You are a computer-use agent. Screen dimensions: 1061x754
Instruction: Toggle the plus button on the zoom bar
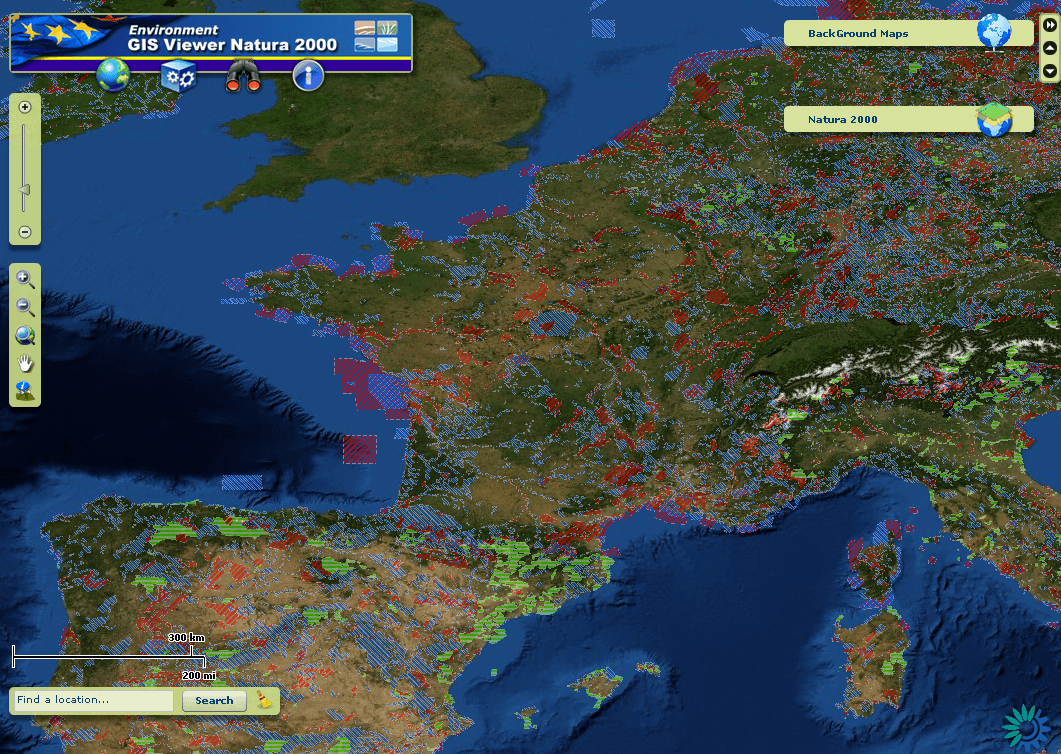[25, 106]
